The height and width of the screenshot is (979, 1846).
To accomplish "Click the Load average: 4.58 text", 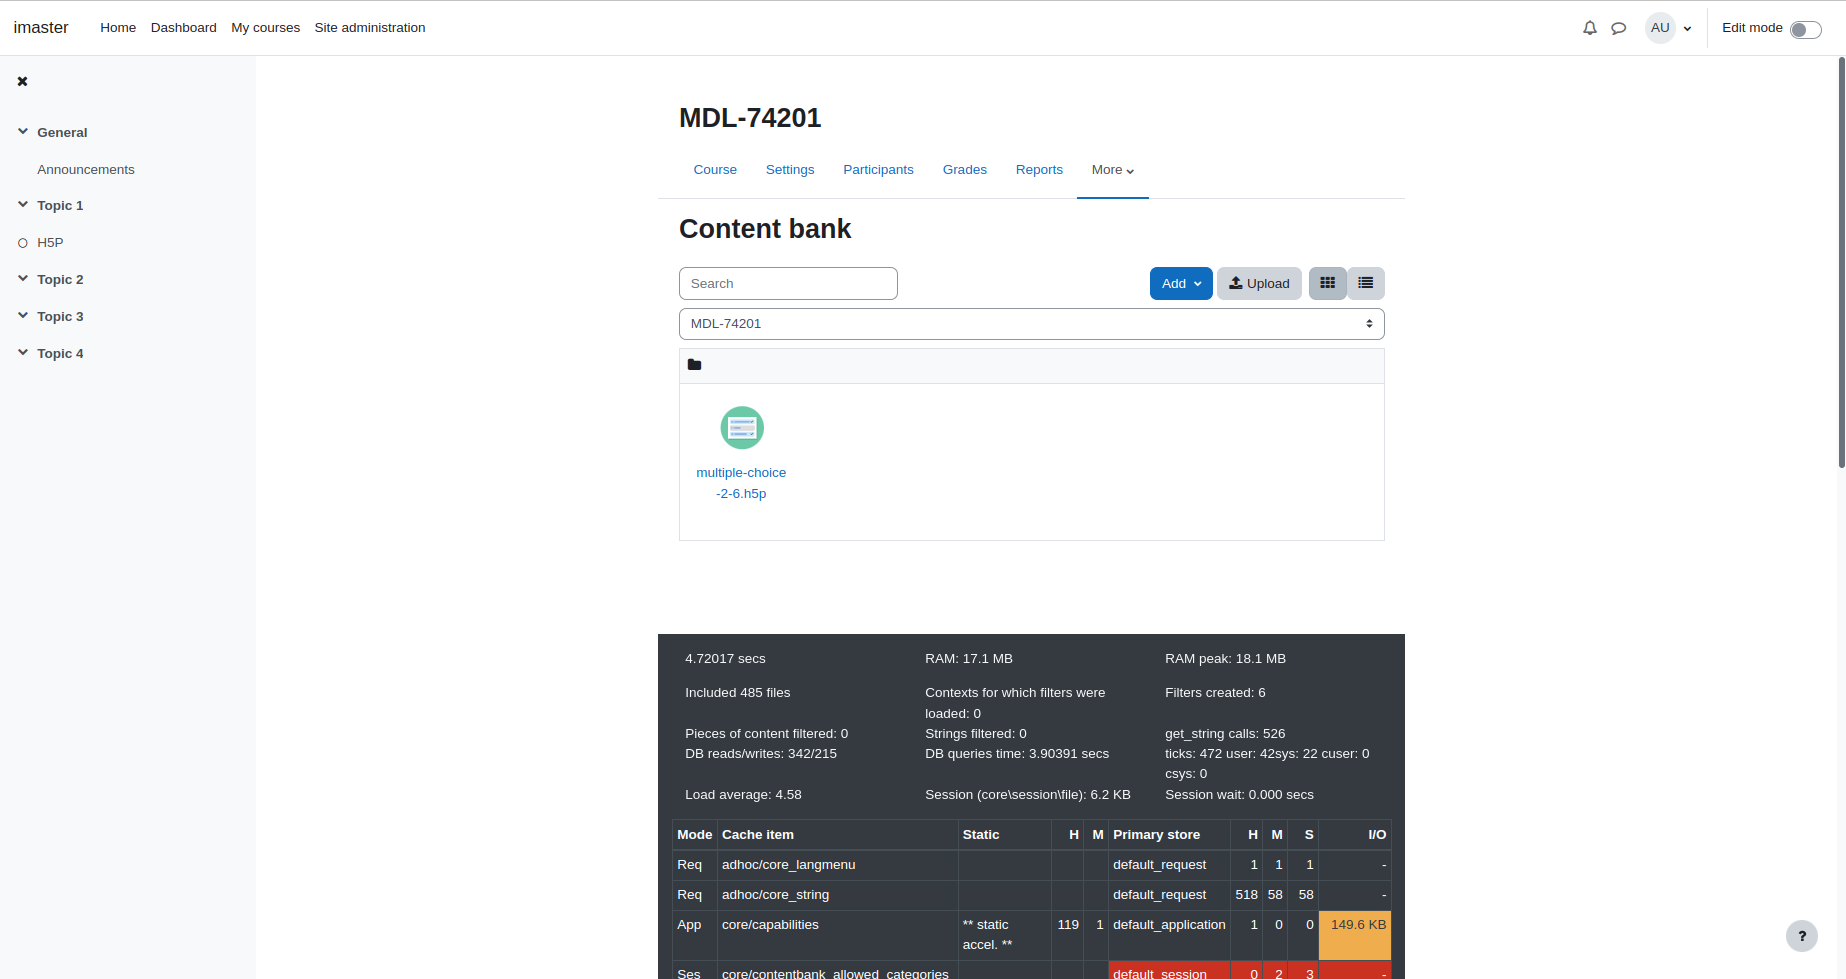I will (x=743, y=795).
